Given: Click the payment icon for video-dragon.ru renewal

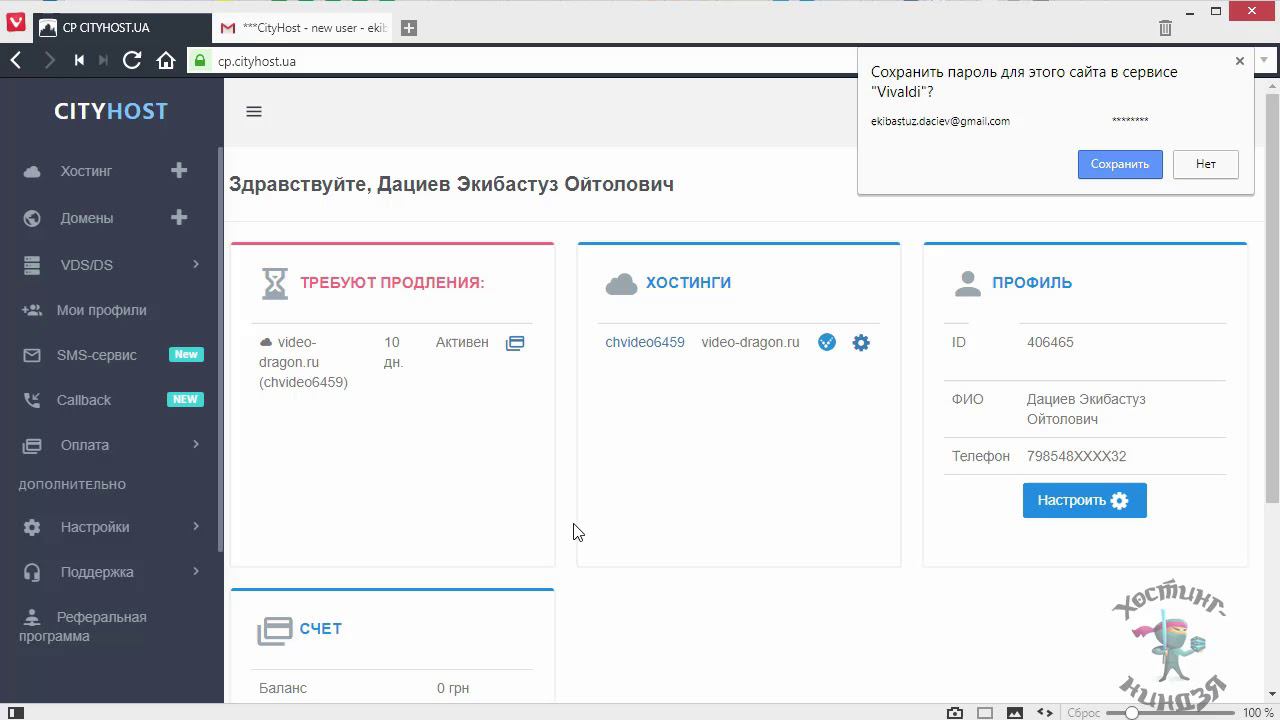Looking at the screenshot, I should click(x=515, y=343).
